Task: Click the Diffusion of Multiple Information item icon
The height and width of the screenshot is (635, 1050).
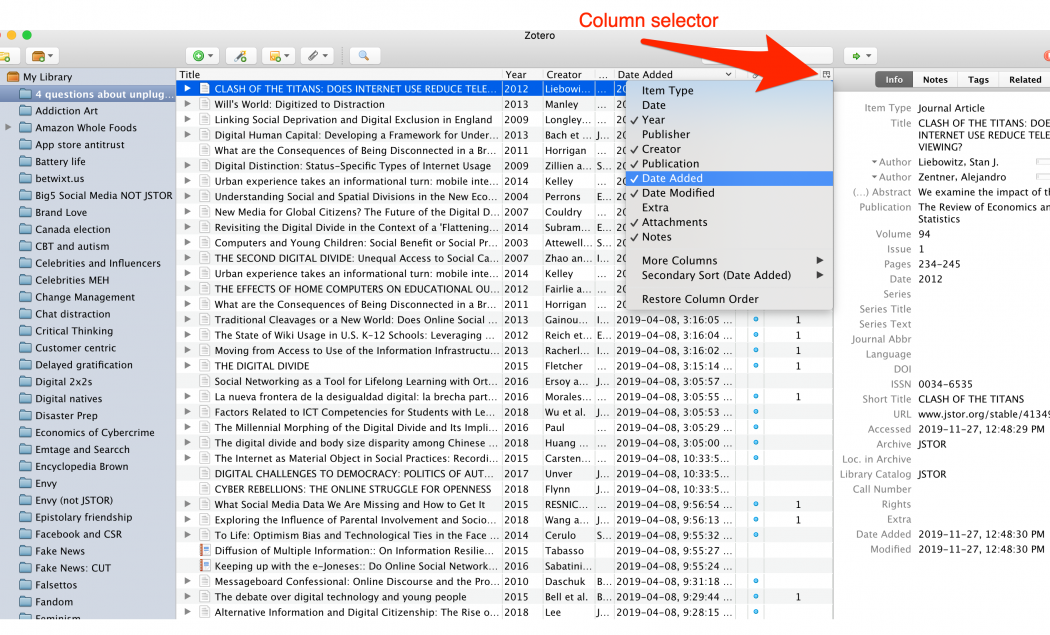Action: [x=205, y=551]
